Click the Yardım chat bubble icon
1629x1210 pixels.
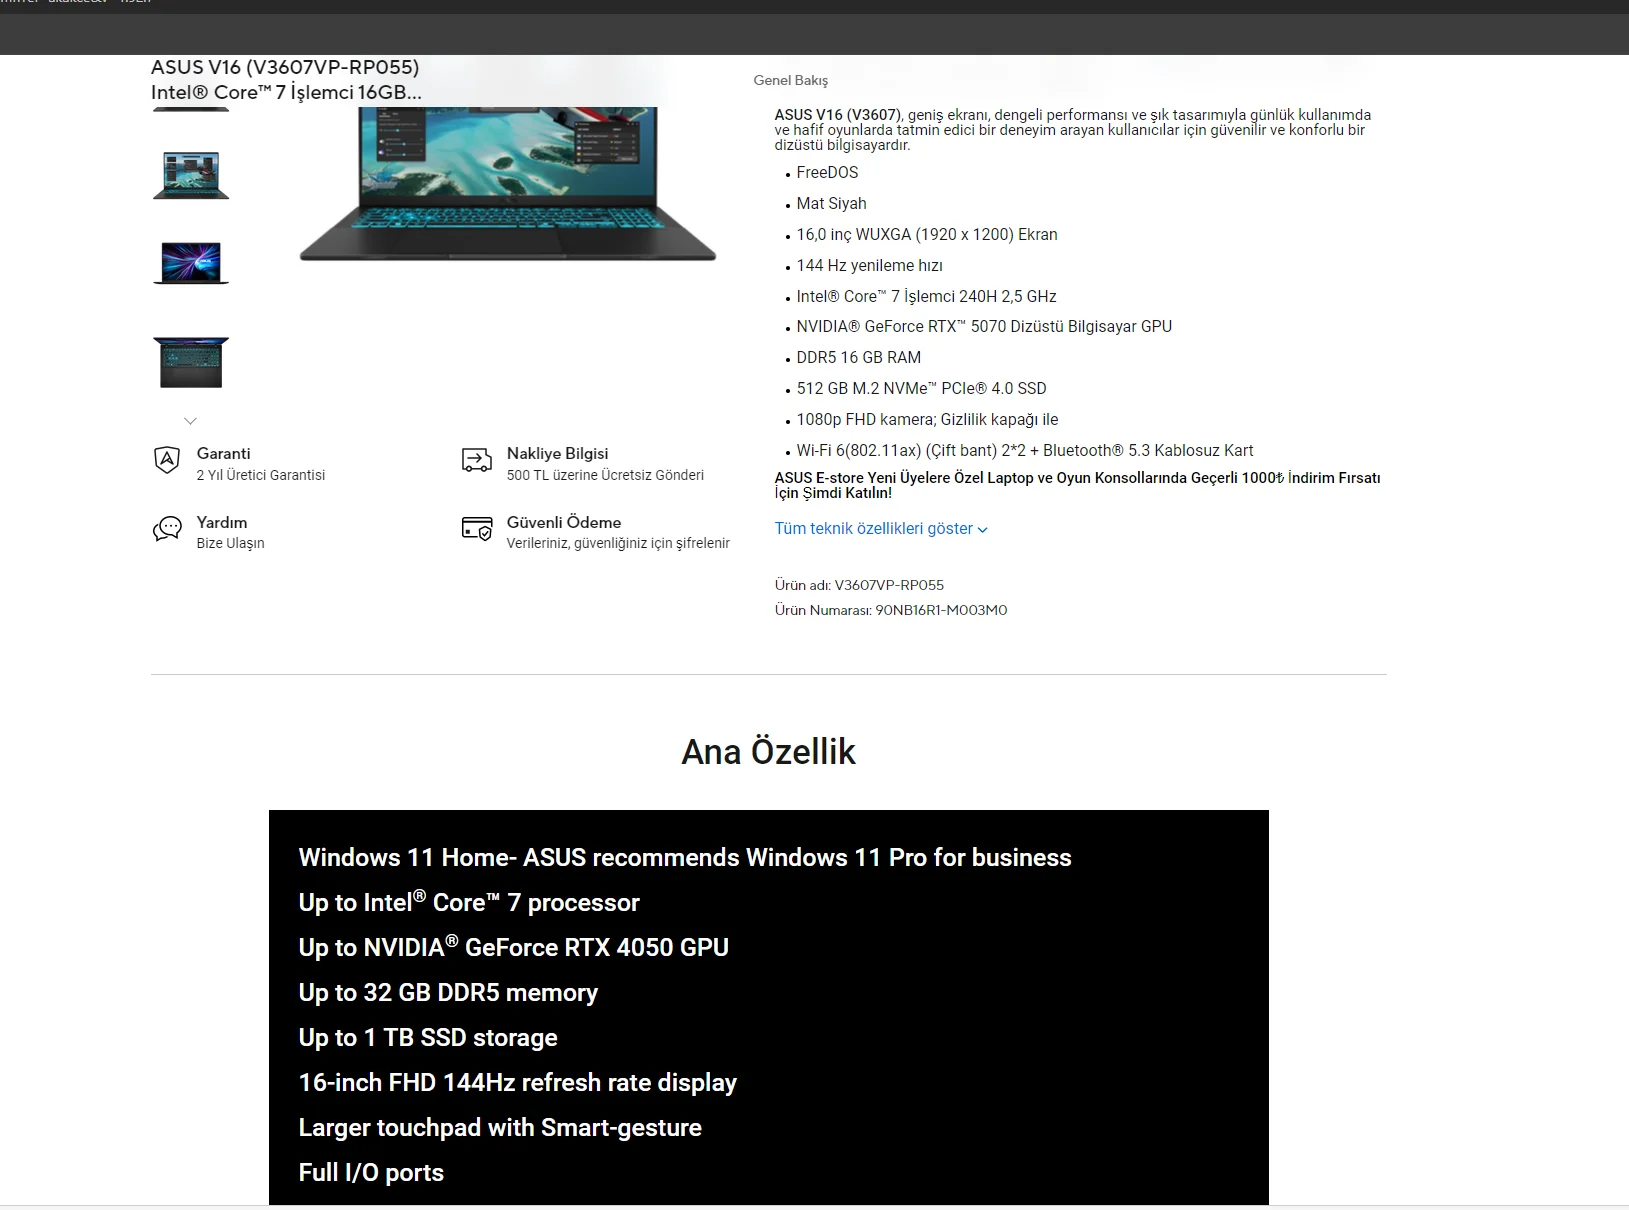pos(167,529)
